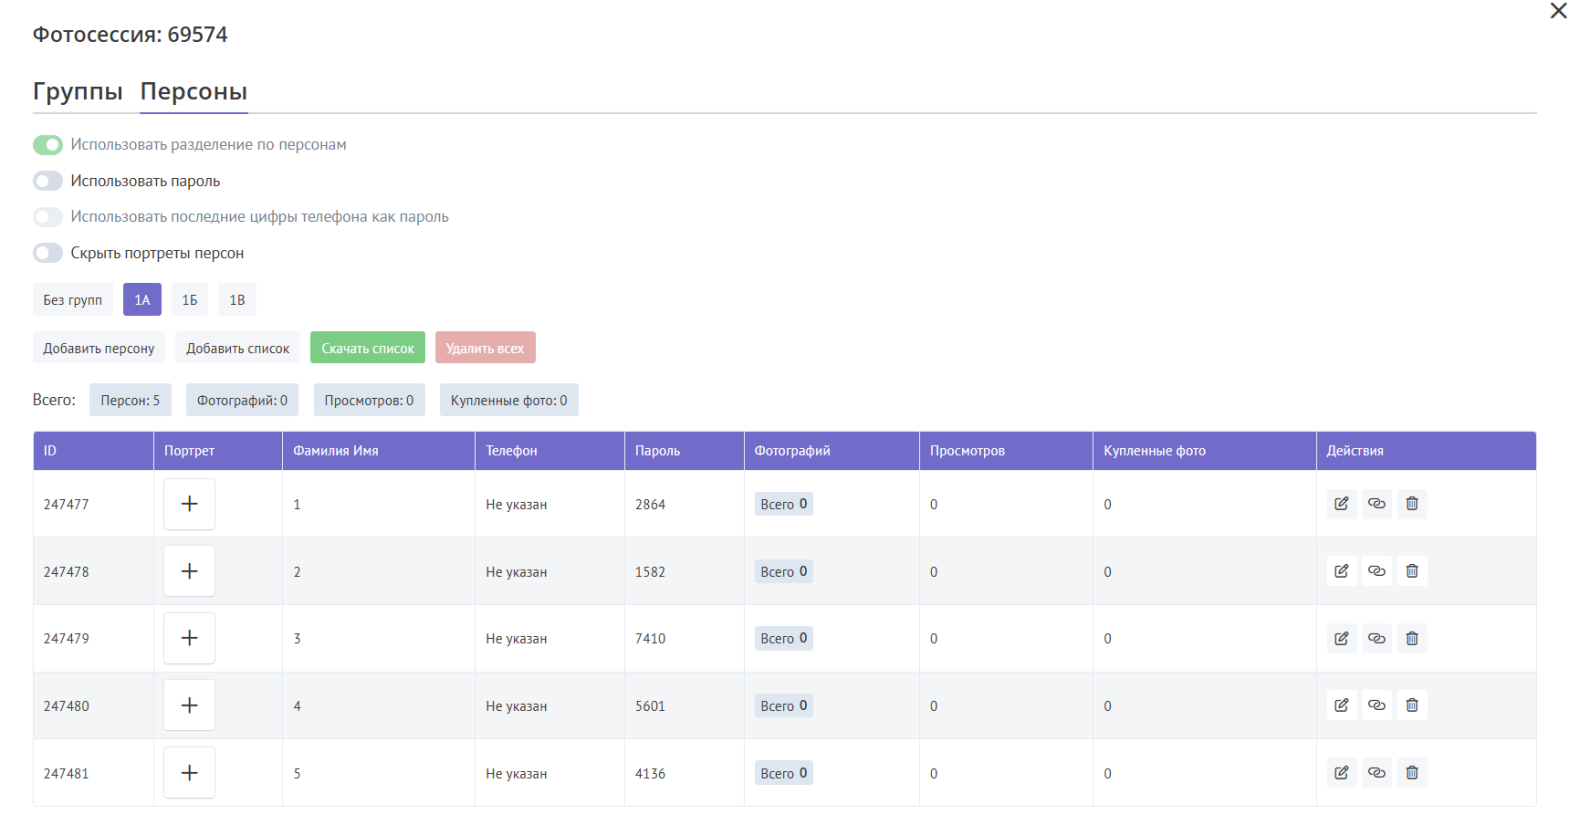Click the link icon for person 247478
Screen dimensions: 1580x825
pyautogui.click(x=1377, y=571)
